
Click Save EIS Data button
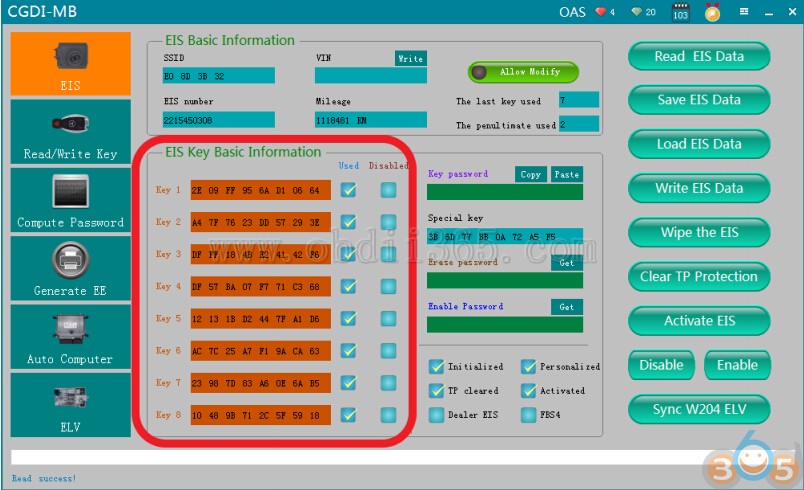[699, 100]
